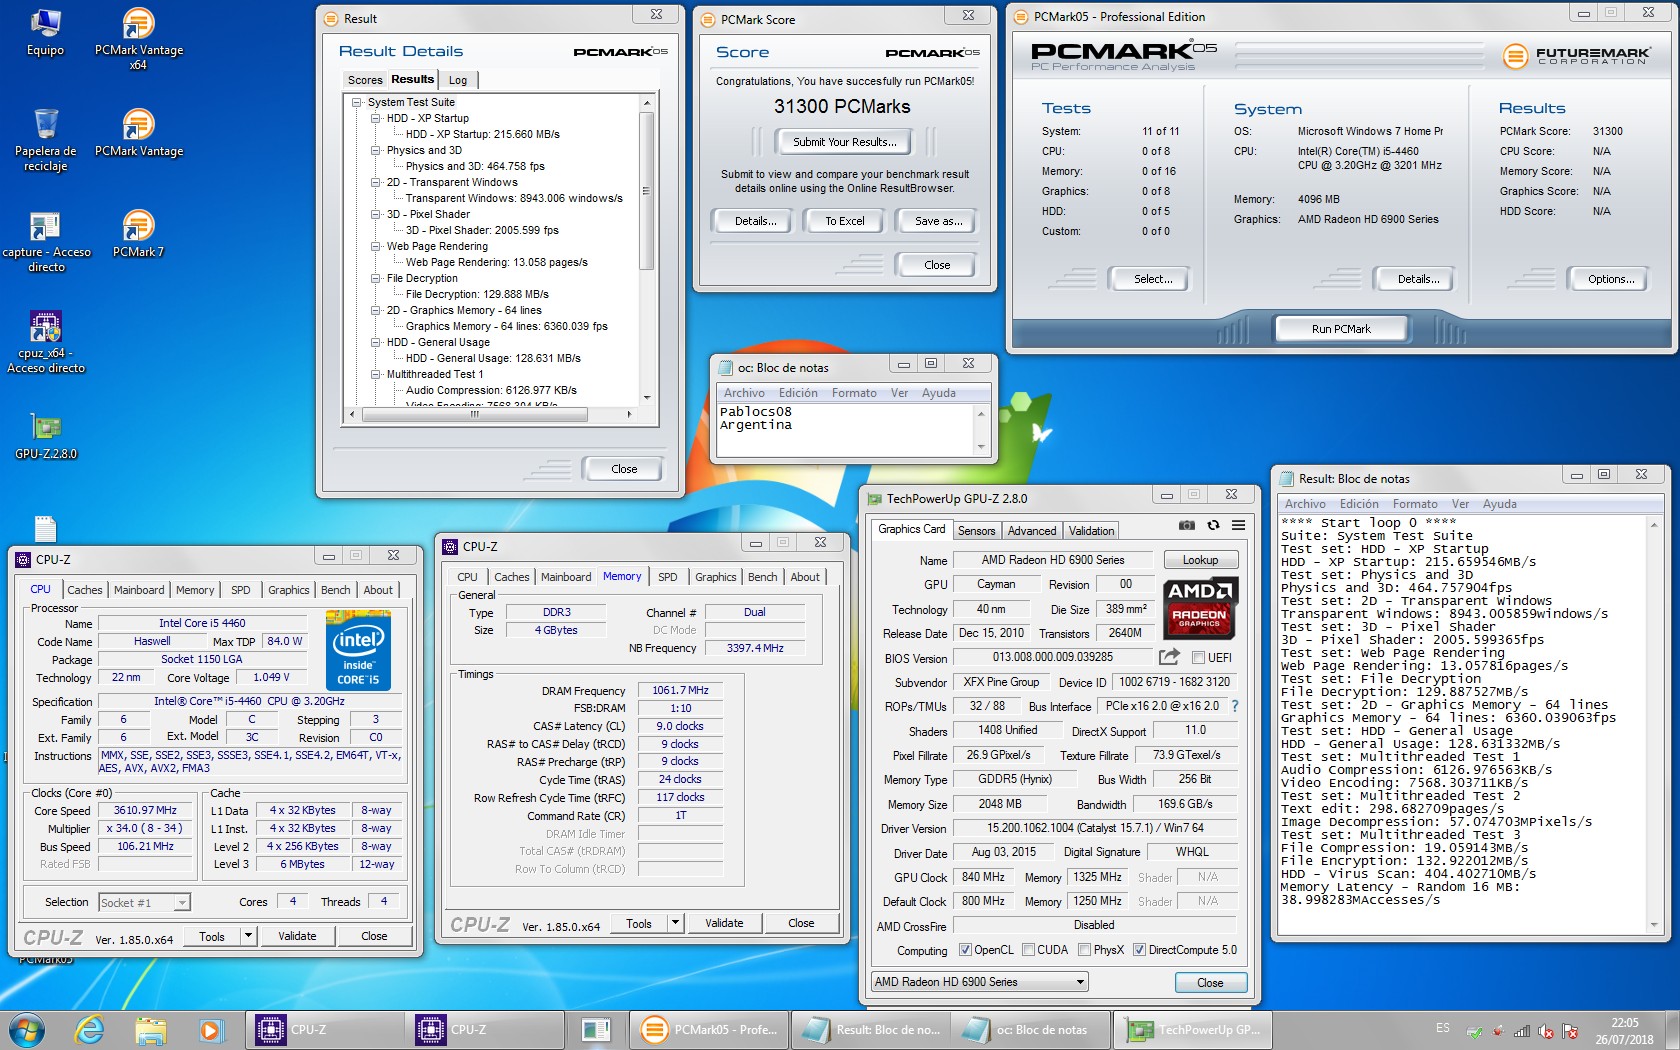This screenshot has width=1680, height=1050.
Task: Click the To Excel button
Action: tap(845, 221)
